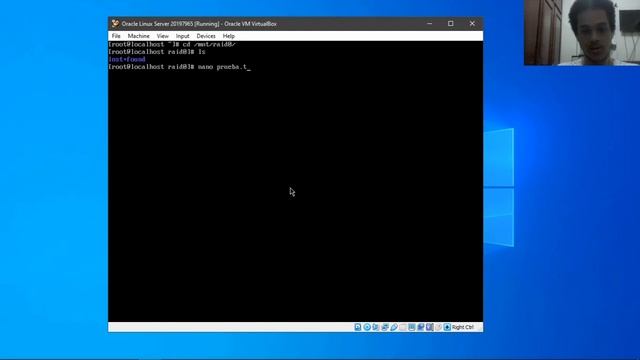Open the View menu

pos(162,36)
